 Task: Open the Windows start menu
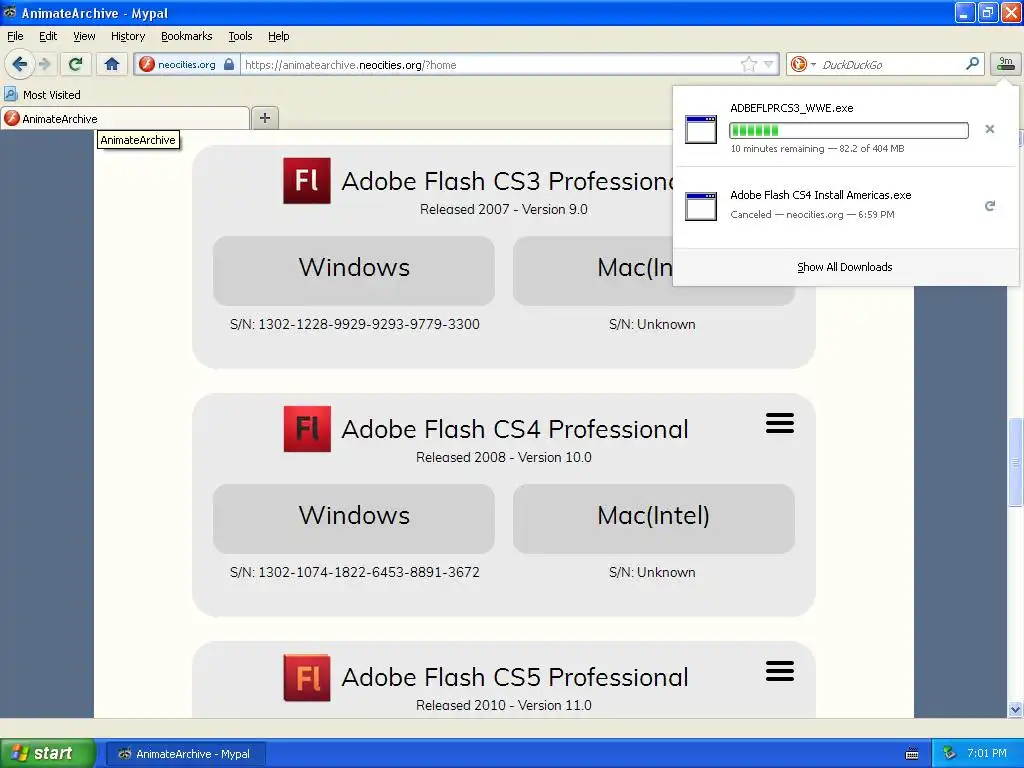click(48, 753)
